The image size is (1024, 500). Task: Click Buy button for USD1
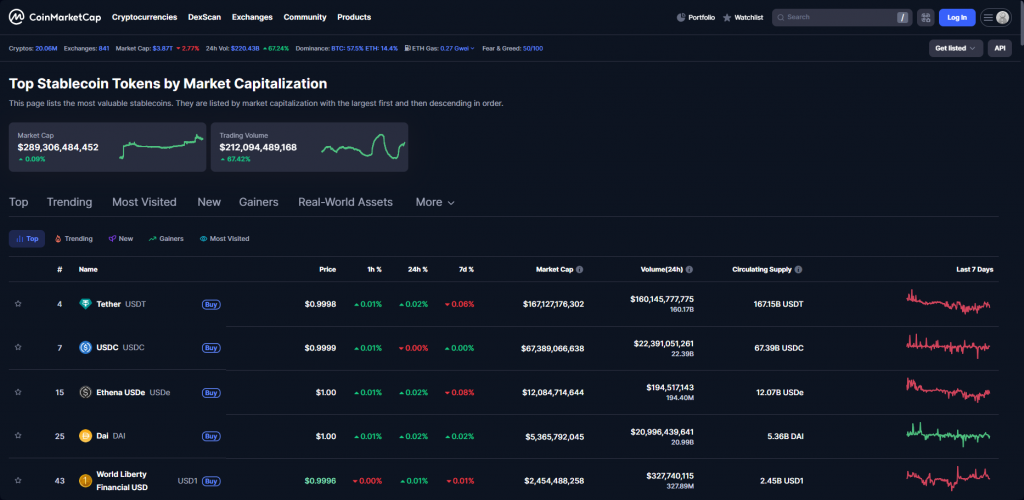coord(211,481)
